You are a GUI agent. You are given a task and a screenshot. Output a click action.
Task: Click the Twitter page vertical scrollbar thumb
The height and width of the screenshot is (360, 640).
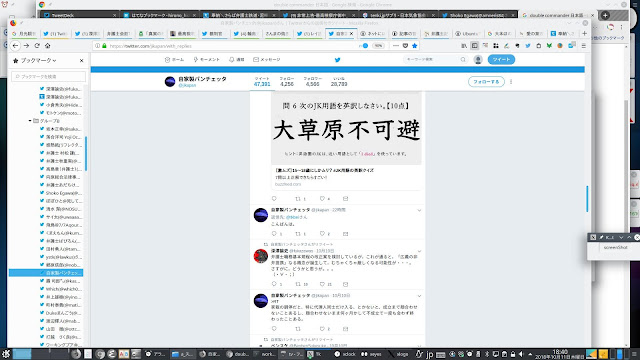pyautogui.click(x=587, y=199)
